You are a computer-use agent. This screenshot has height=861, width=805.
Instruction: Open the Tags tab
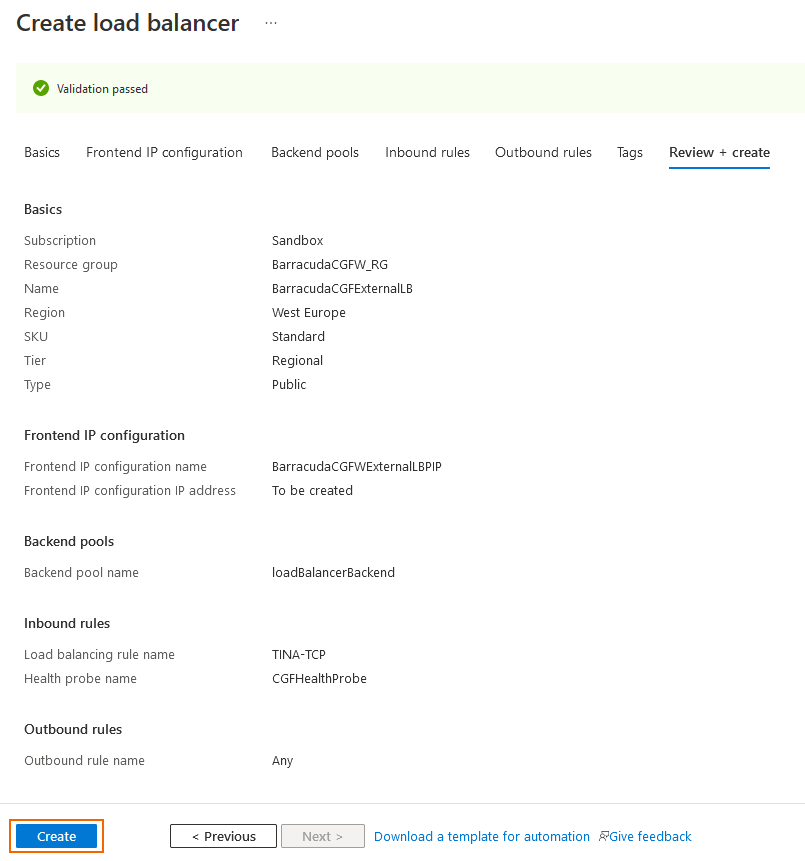[x=629, y=152]
